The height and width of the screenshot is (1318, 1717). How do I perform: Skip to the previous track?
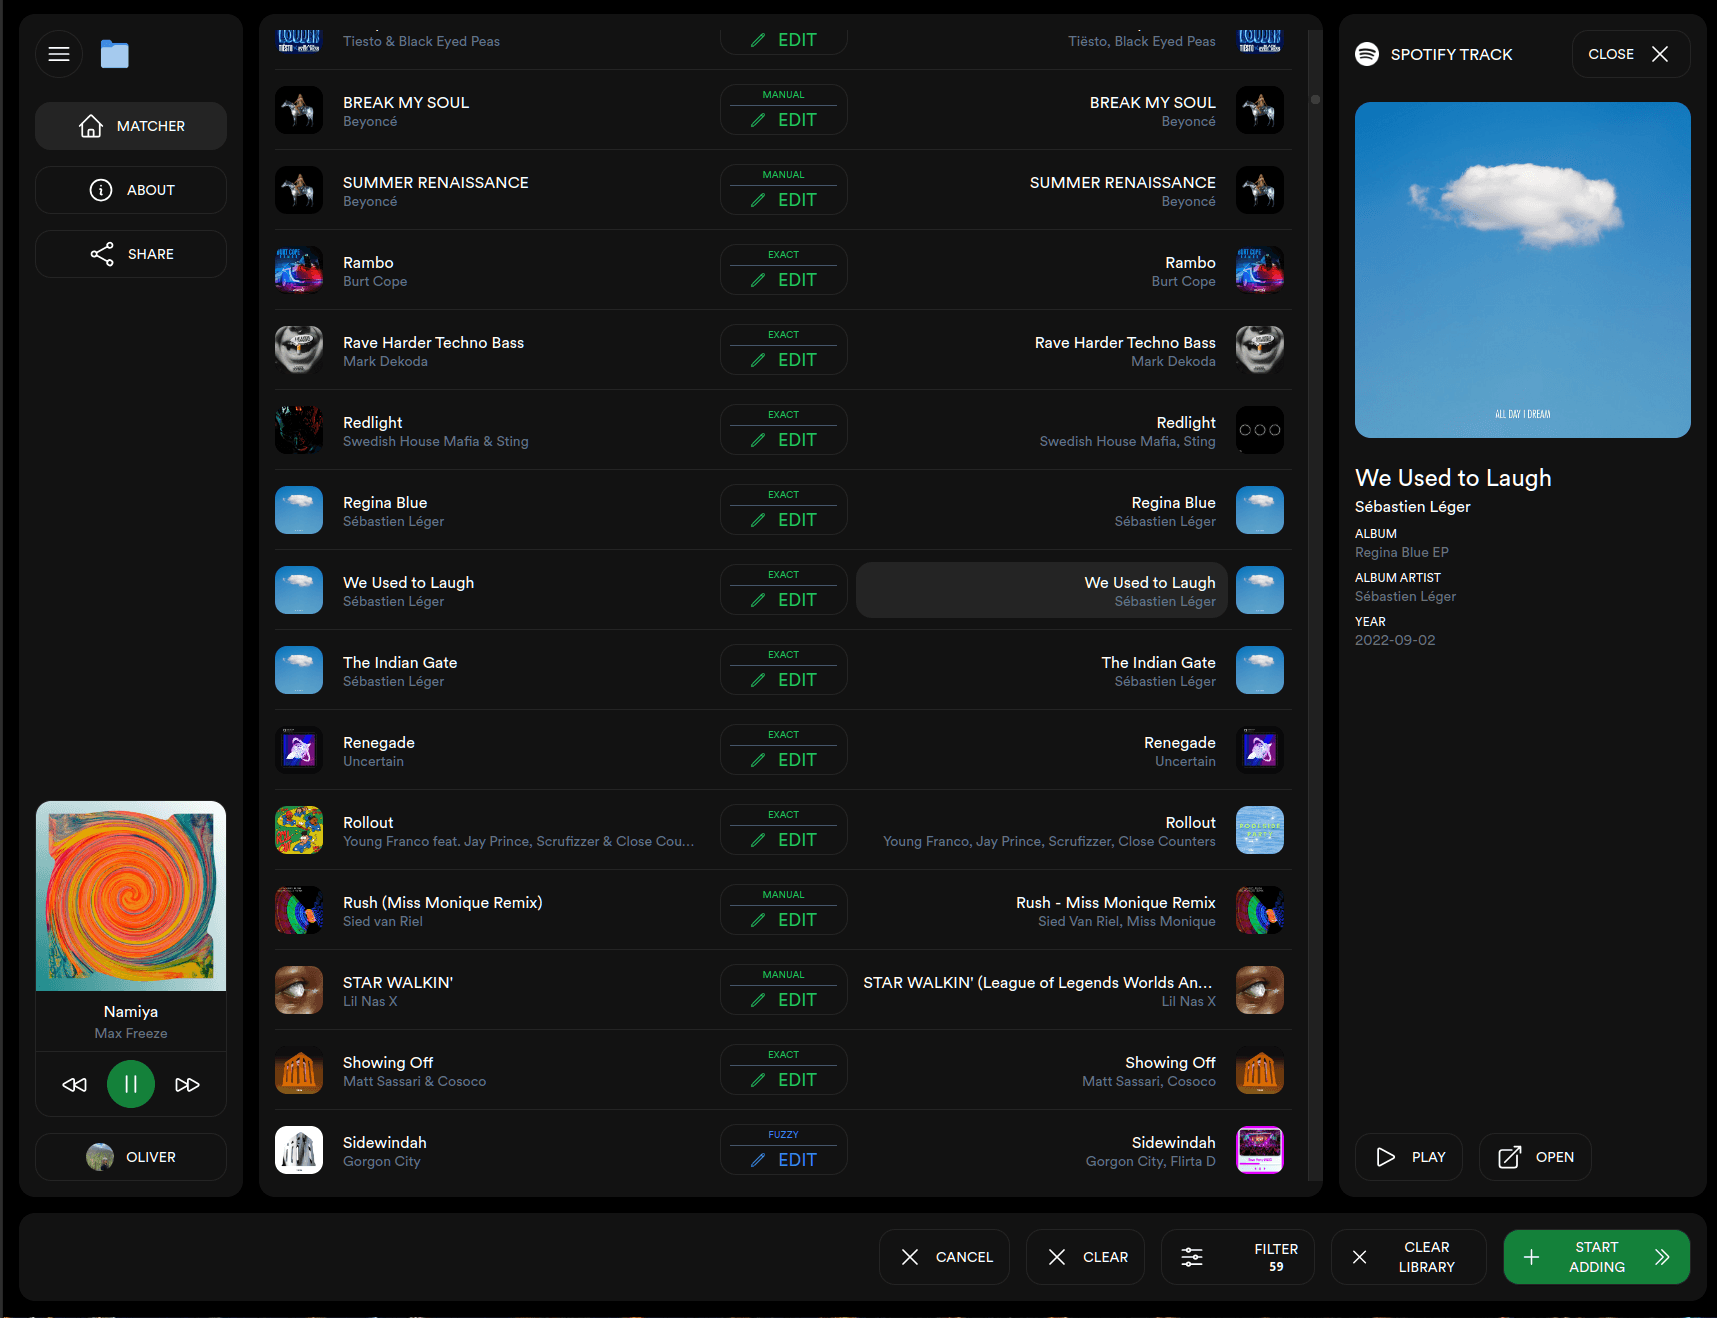[x=75, y=1085]
